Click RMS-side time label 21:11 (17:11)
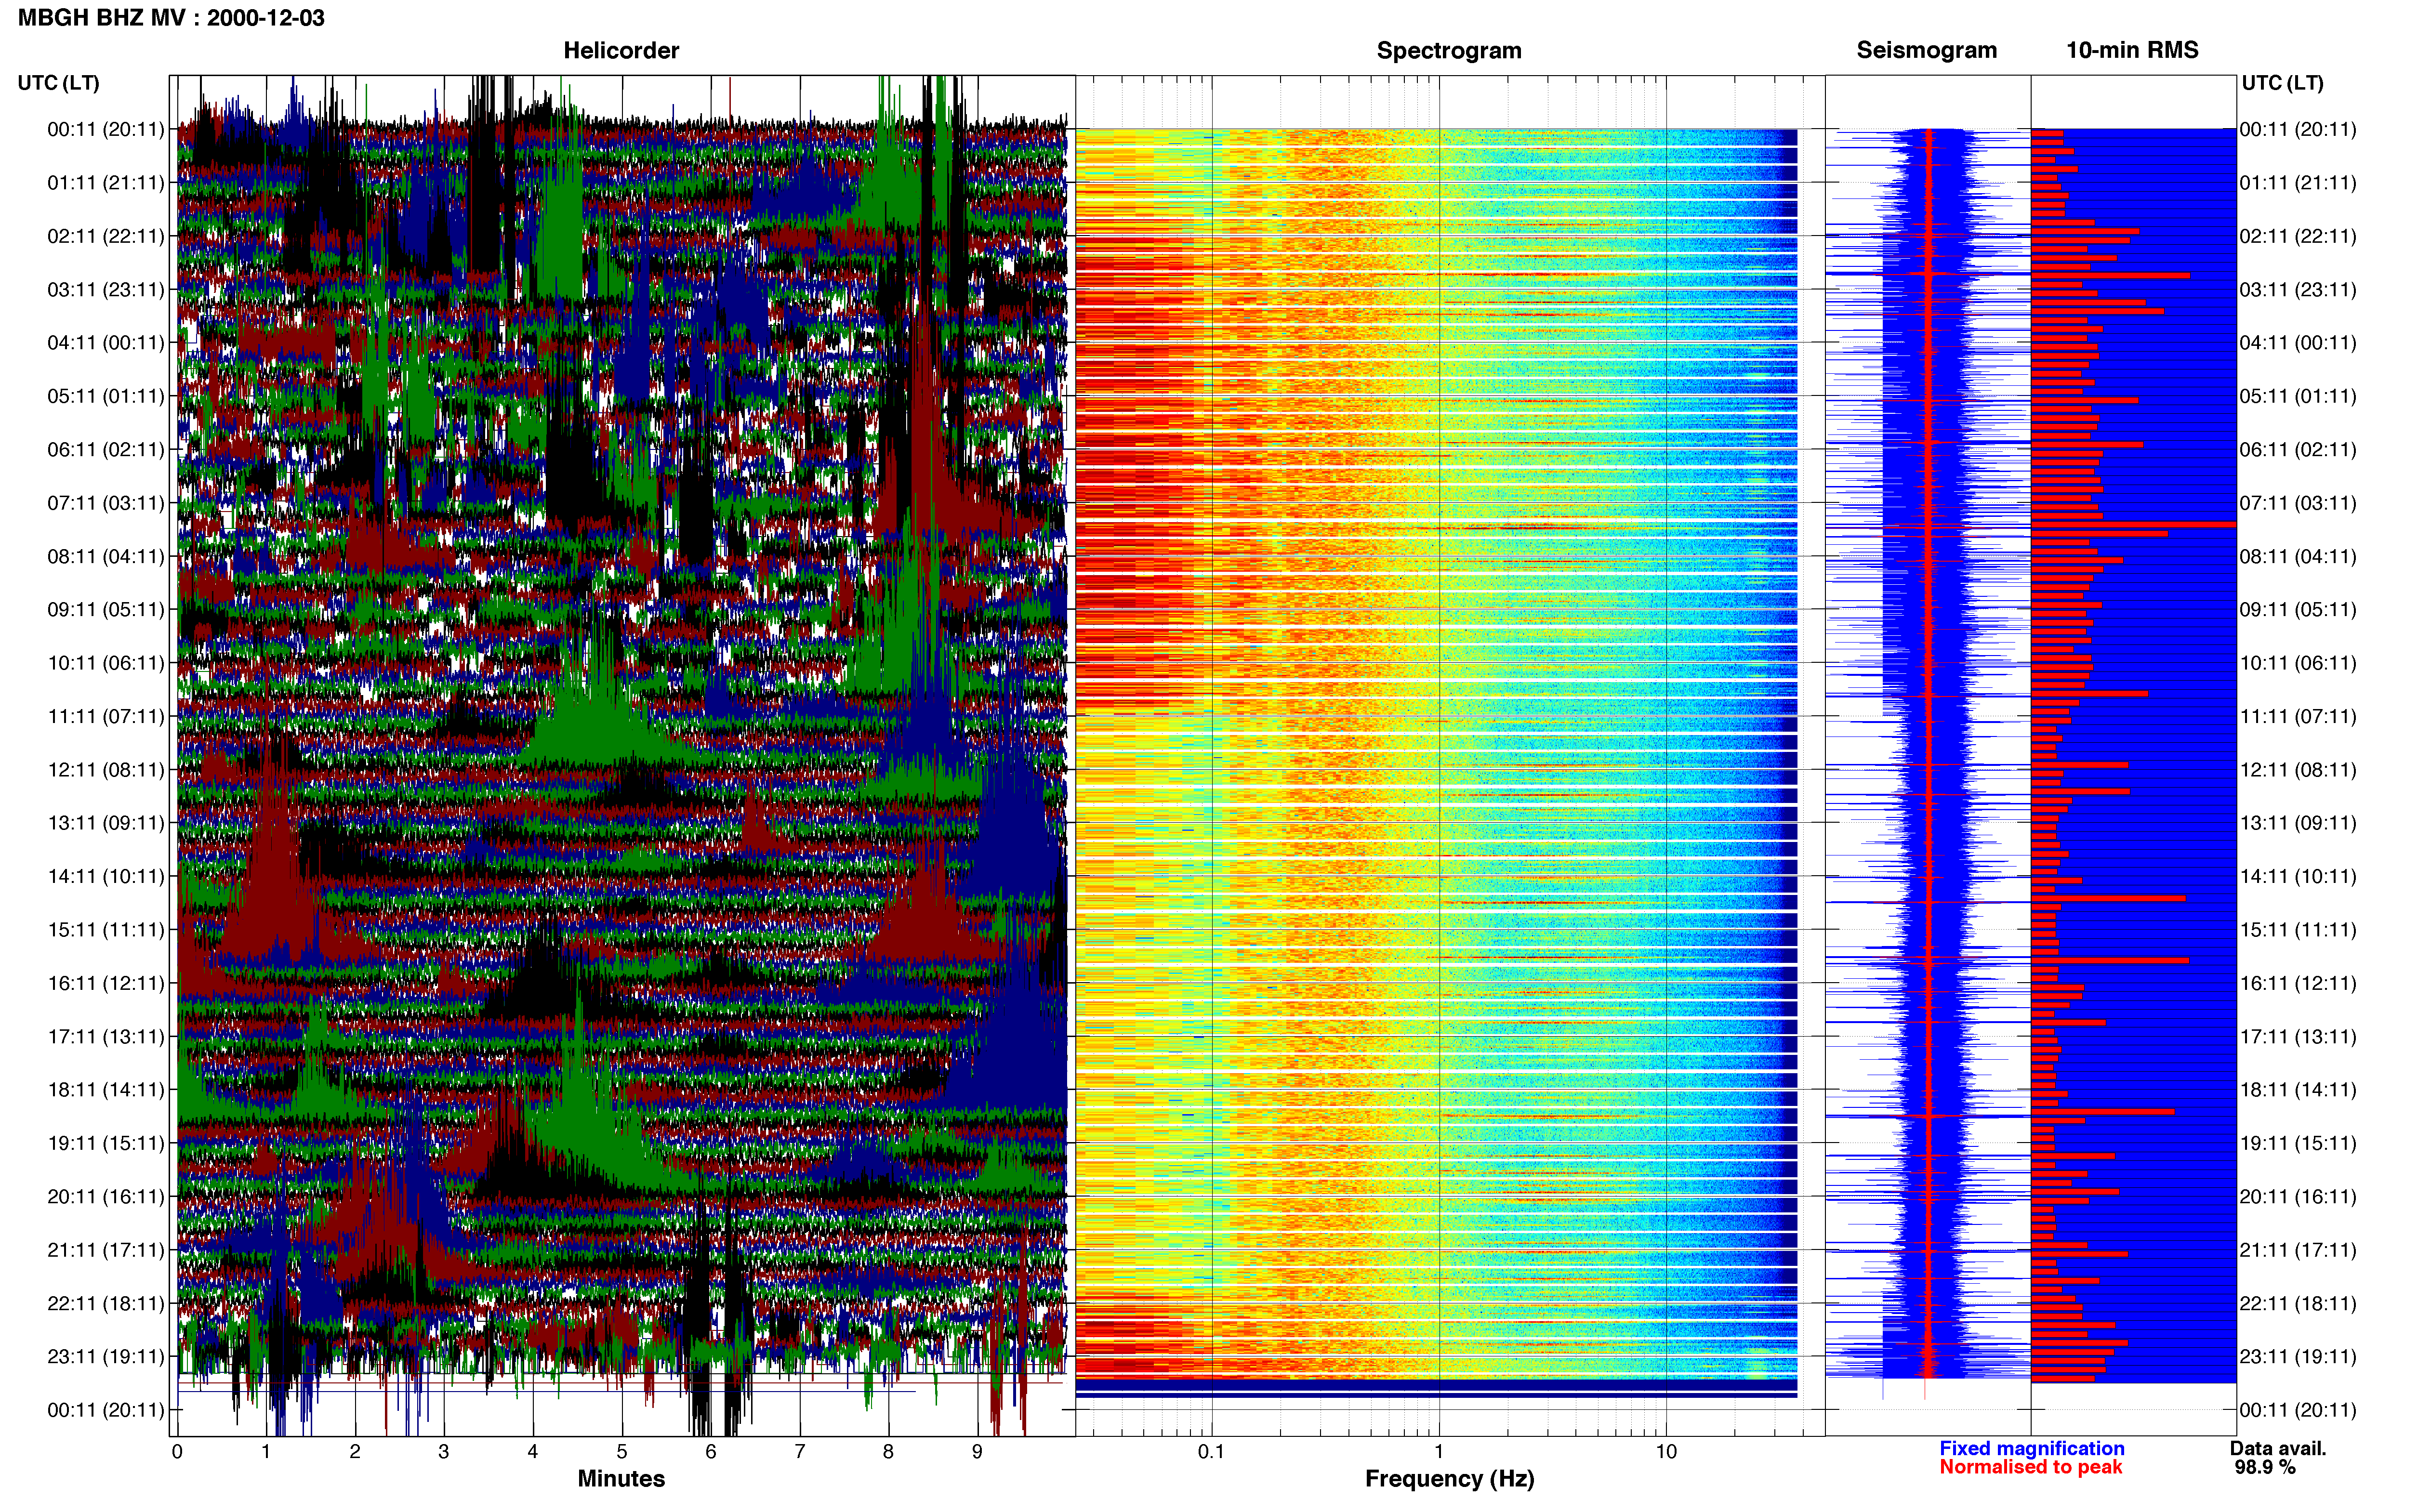This screenshot has height=1512, width=2418. coord(2298,1250)
